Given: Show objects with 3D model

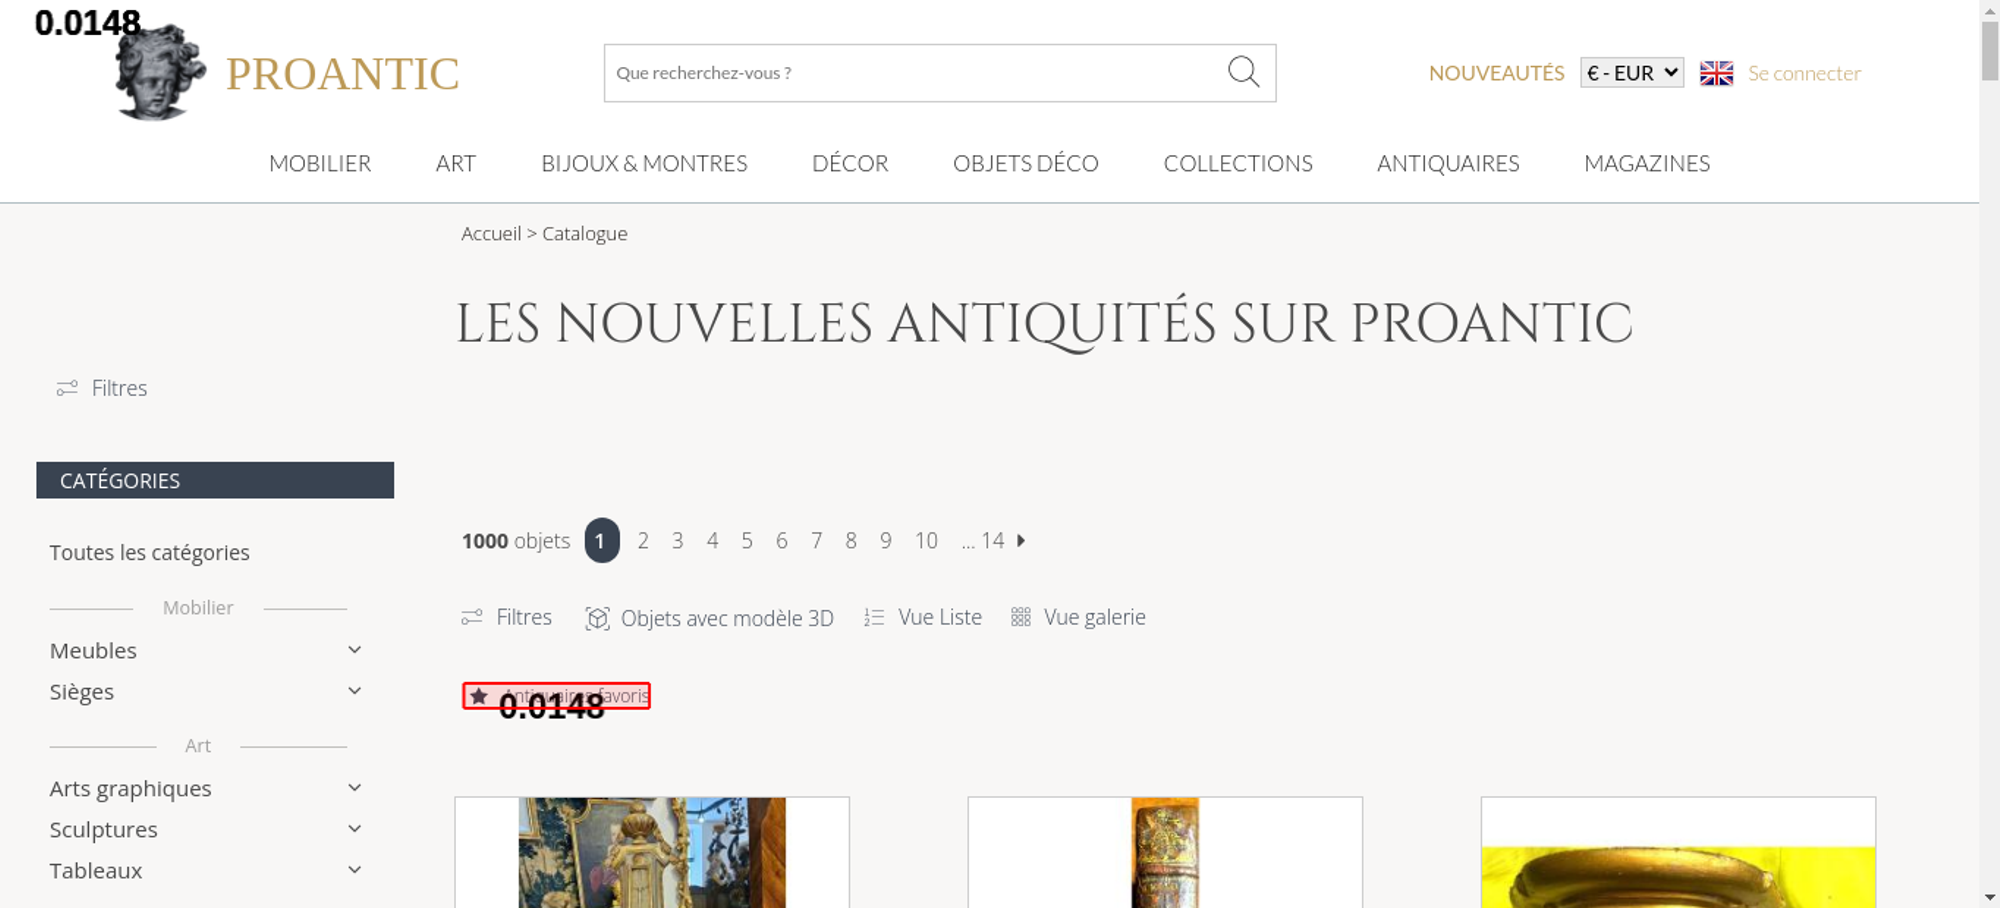Looking at the screenshot, I should [709, 618].
